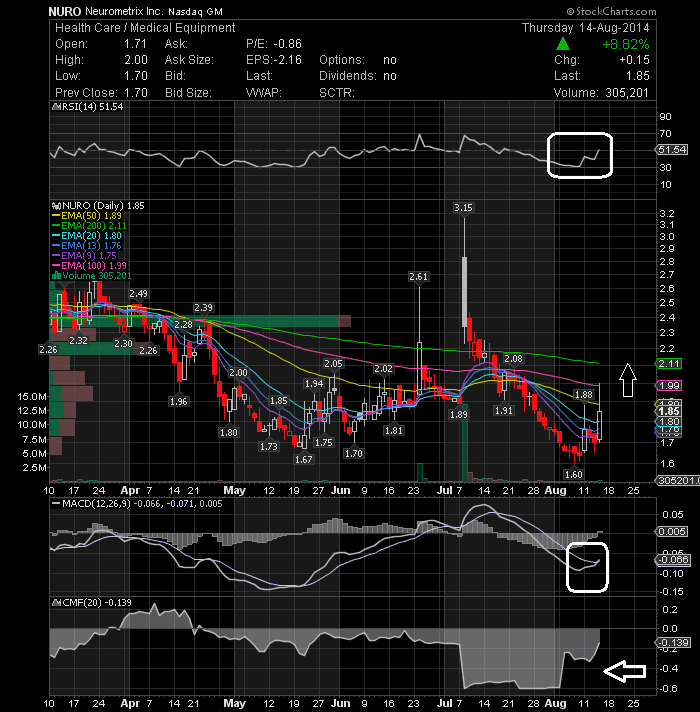
Task: Click the Chg +0.15 value
Action: (x=634, y=60)
